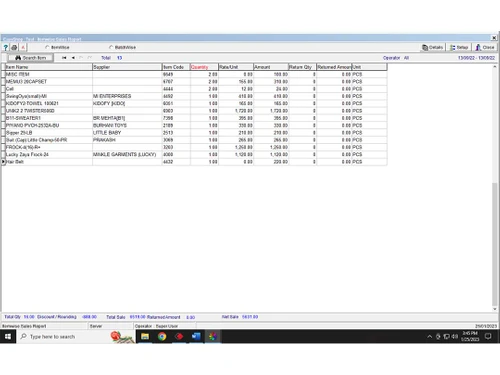Open the notification center icon

tap(488, 337)
